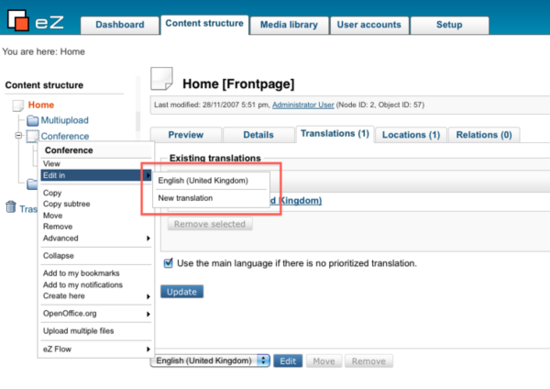The image size is (550, 389).
Task: Toggle the use main language checkbox
Action: 168,263
